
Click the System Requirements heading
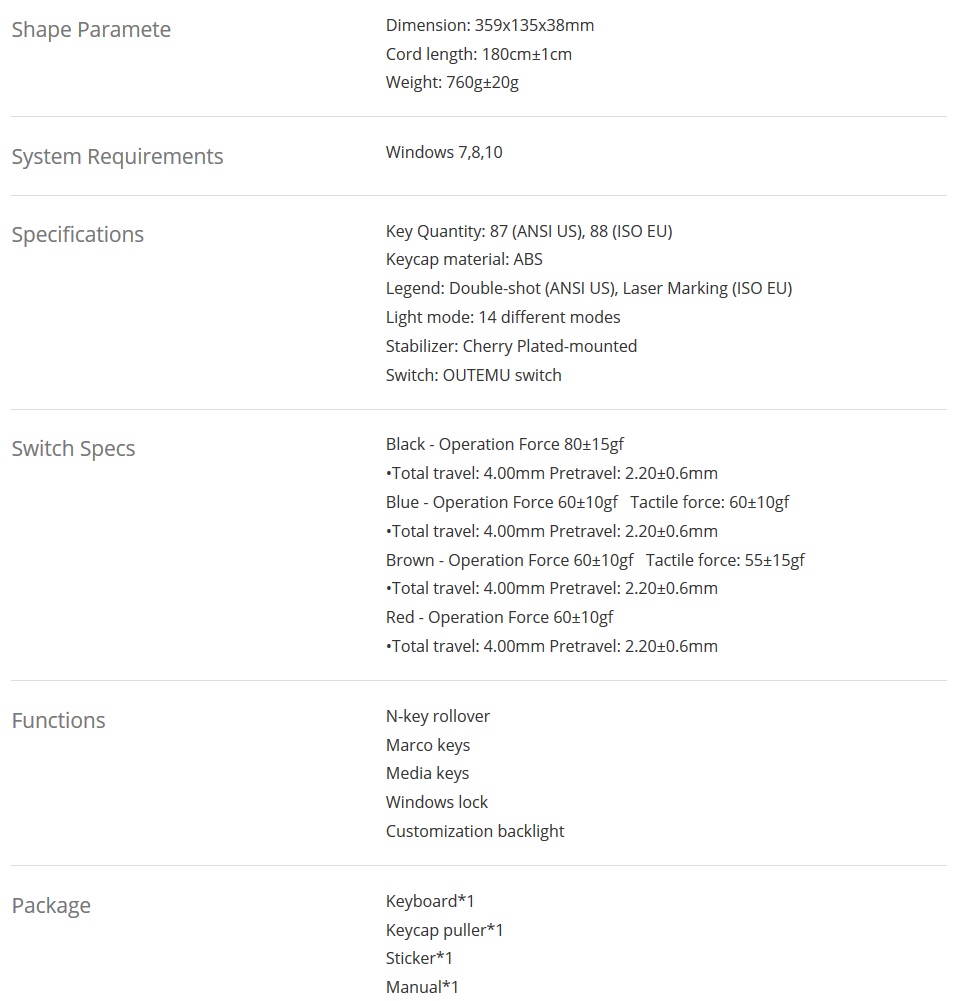pyautogui.click(x=117, y=157)
